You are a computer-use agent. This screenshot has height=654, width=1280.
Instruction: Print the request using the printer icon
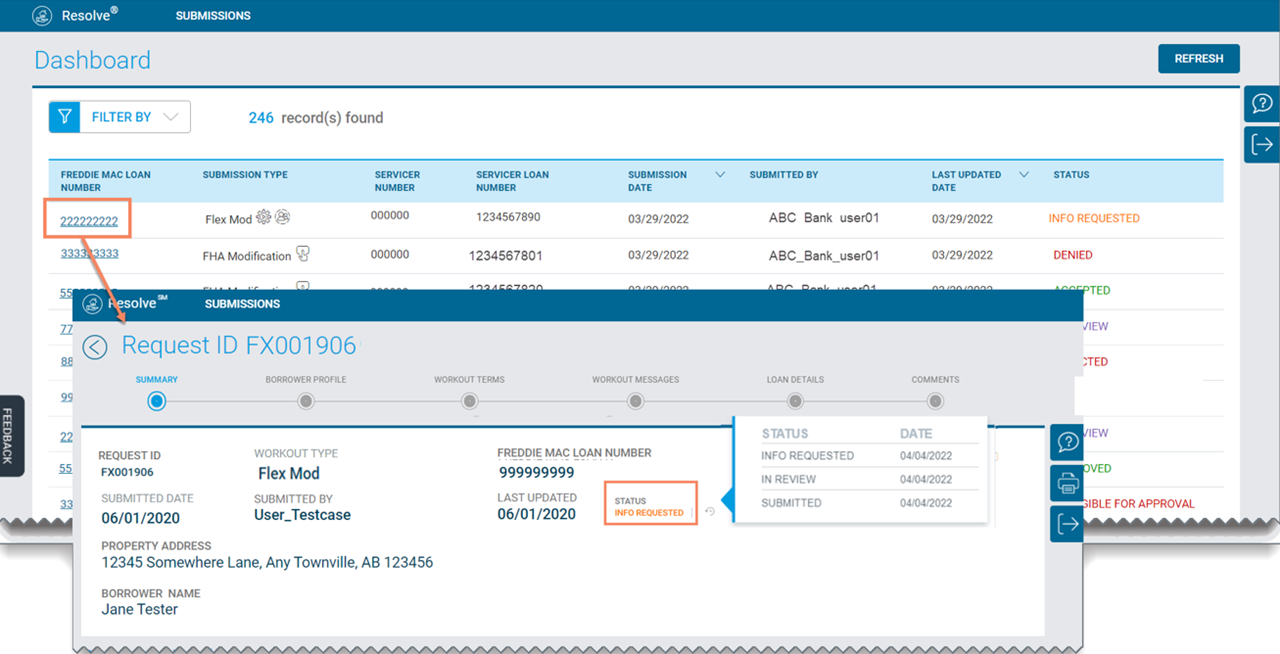[x=1067, y=484]
